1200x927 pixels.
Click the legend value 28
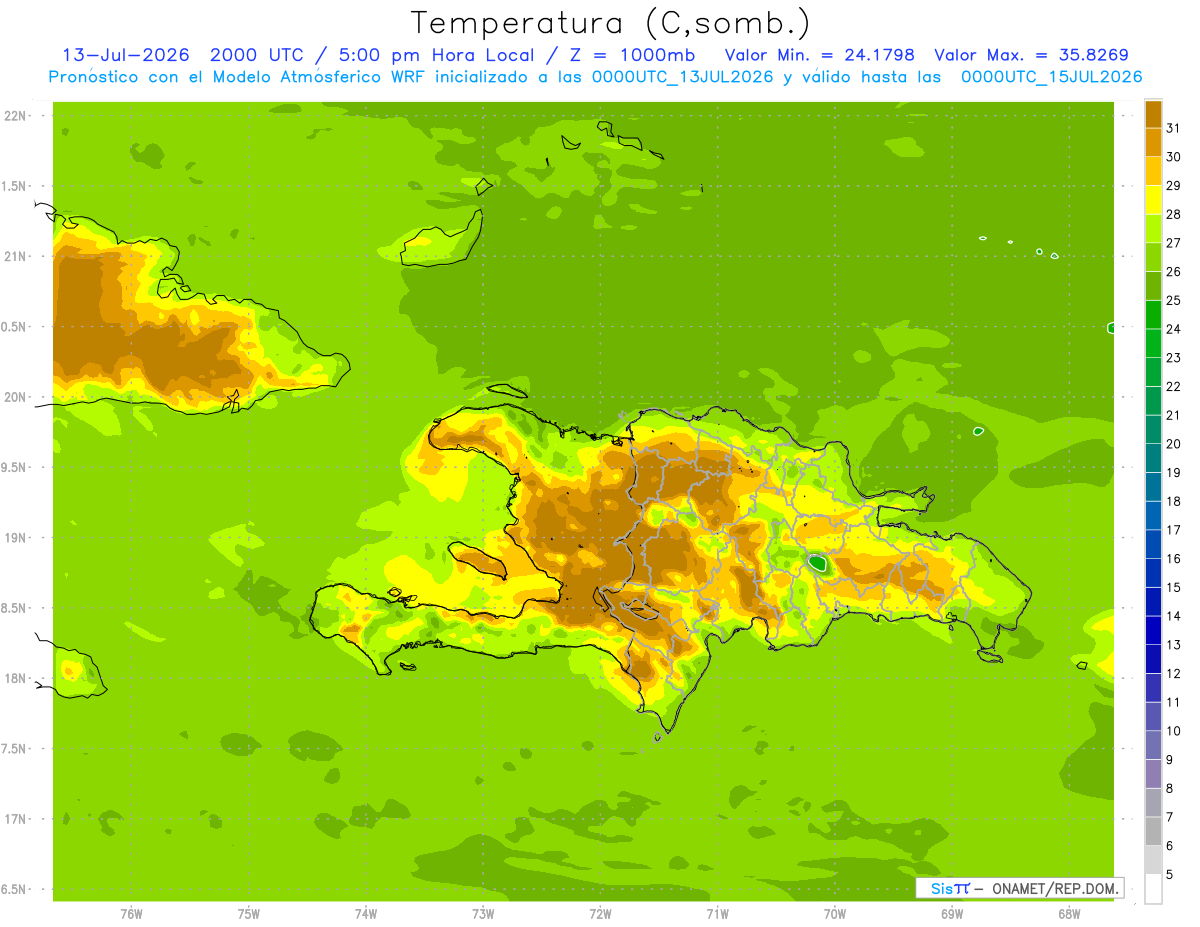click(x=1174, y=214)
